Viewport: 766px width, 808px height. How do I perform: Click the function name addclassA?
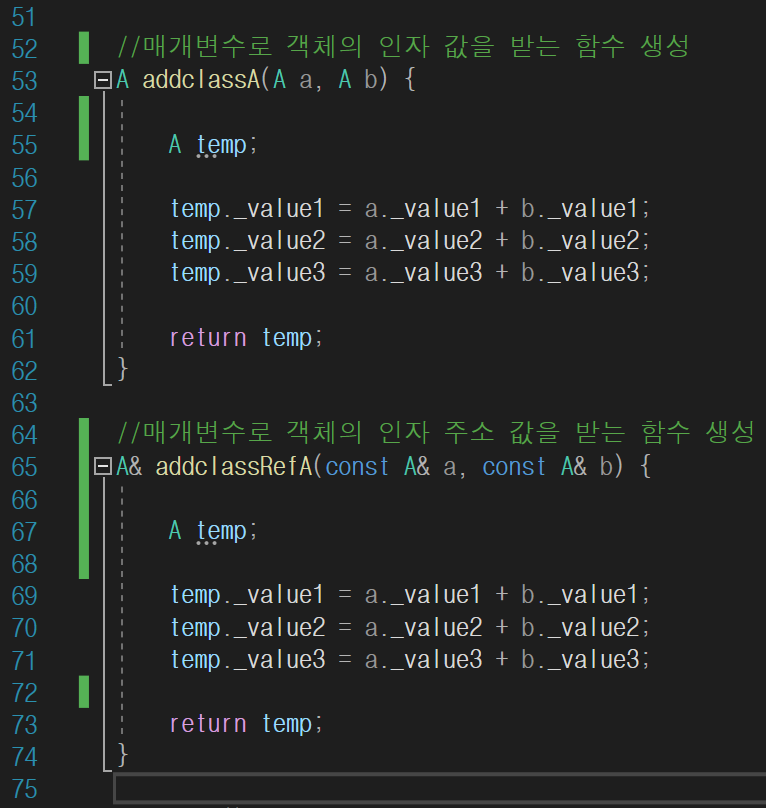click(x=201, y=80)
